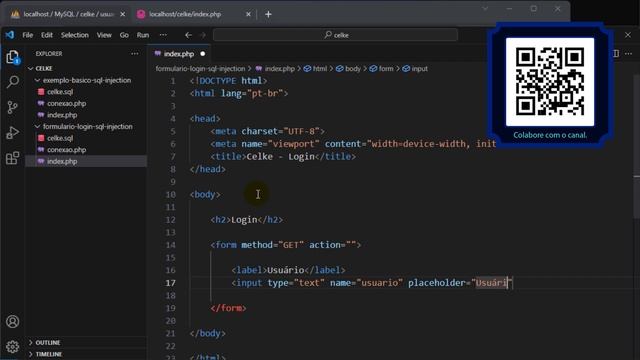Open the Run menu
This screenshot has height=360, width=640.
(x=143, y=35)
